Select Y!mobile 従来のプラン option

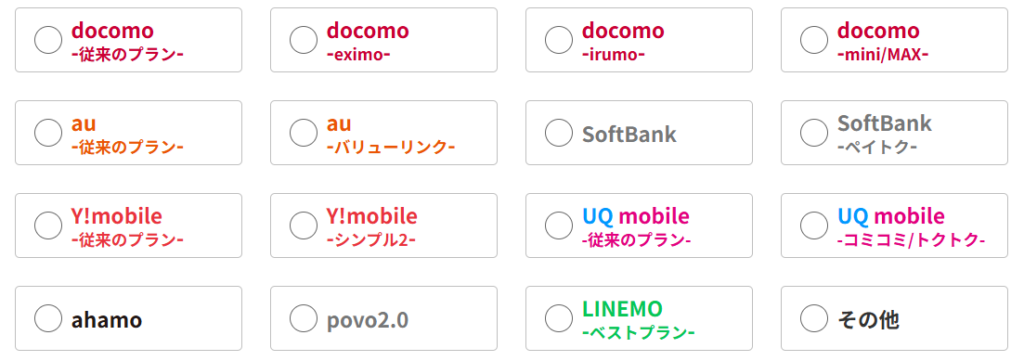[x=48, y=226]
